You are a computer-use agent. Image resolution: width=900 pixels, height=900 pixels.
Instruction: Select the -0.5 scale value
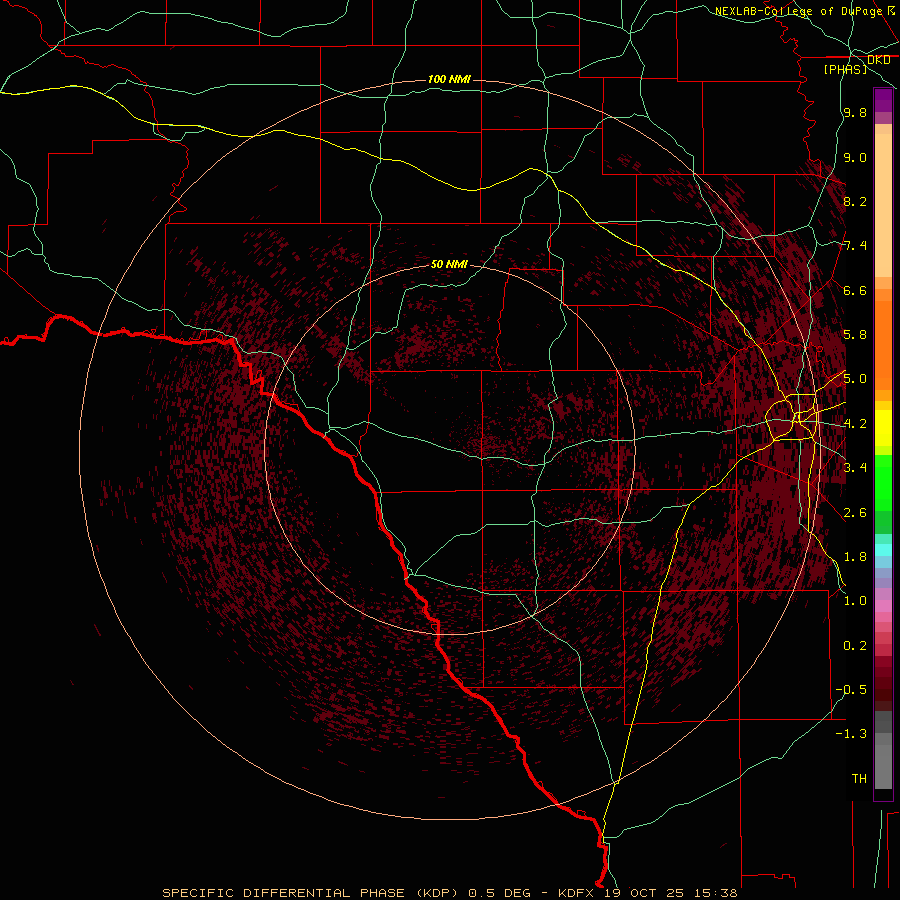click(851, 690)
